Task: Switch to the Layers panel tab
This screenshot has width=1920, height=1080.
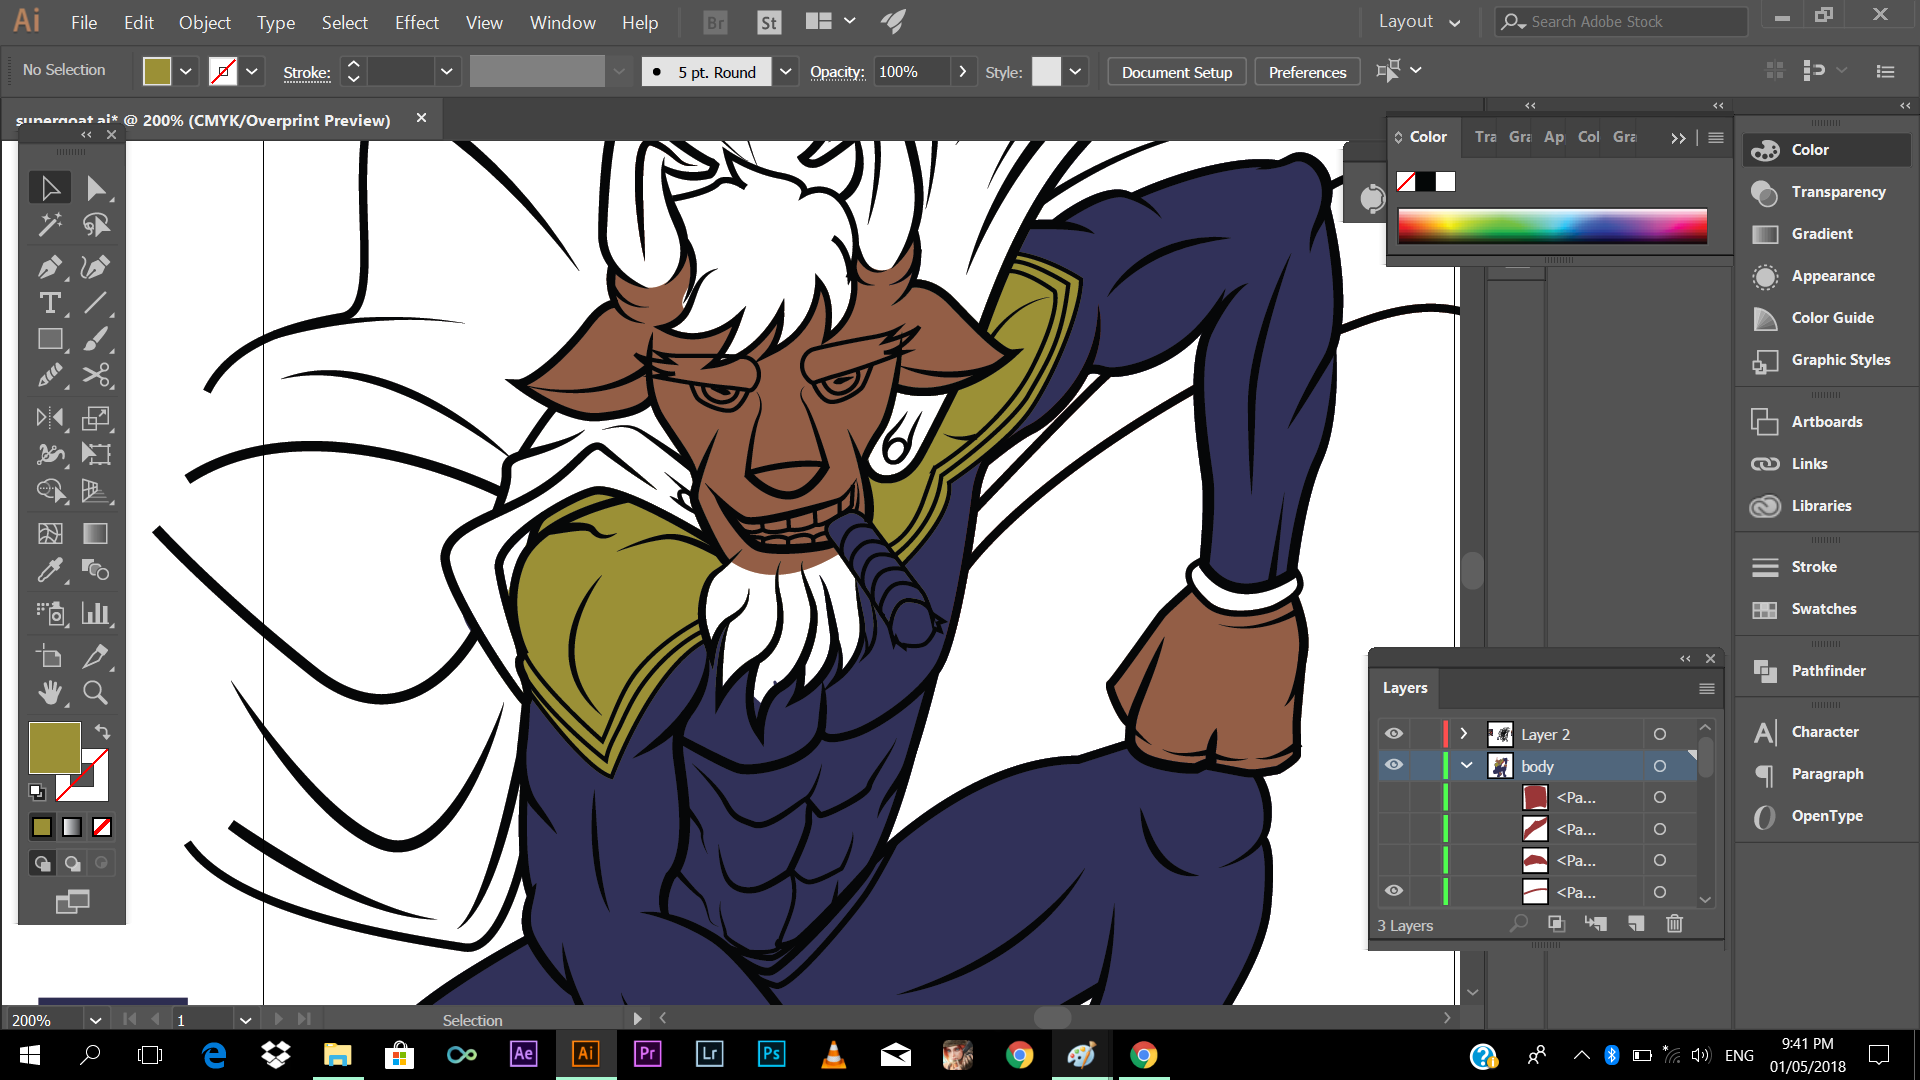Action: (x=1405, y=688)
